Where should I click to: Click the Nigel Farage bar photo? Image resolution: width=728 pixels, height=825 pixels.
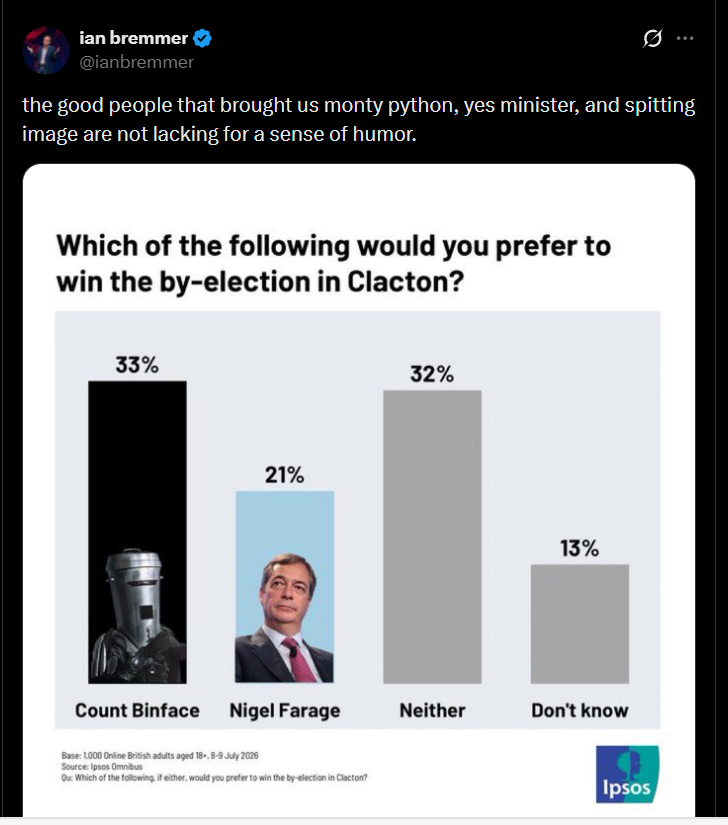(x=284, y=587)
